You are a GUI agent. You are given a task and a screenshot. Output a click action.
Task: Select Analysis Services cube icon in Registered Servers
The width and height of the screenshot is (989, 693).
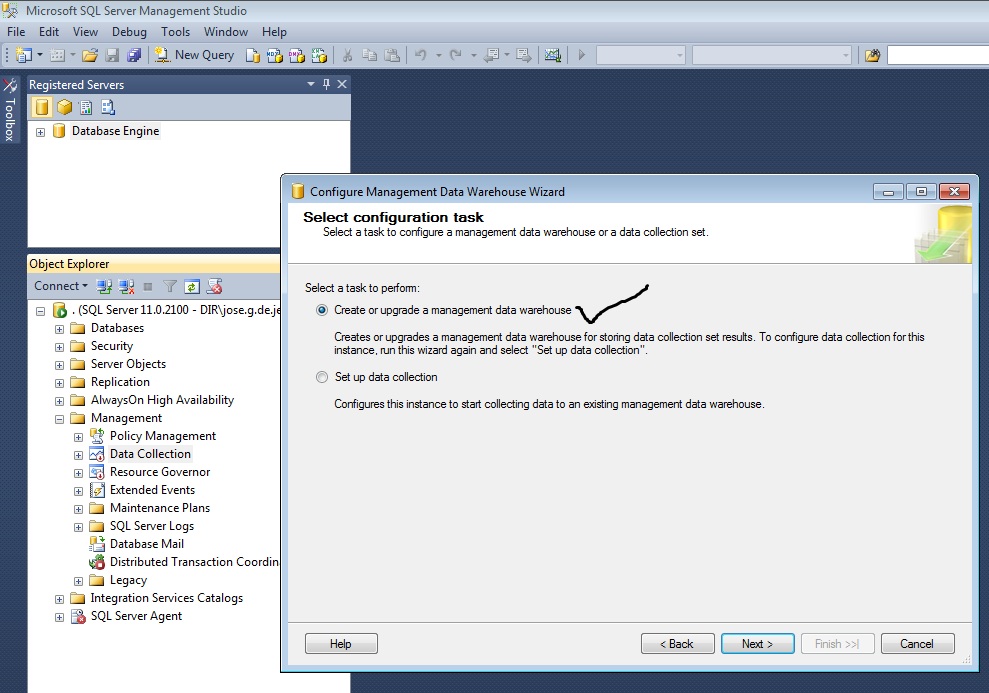64,107
